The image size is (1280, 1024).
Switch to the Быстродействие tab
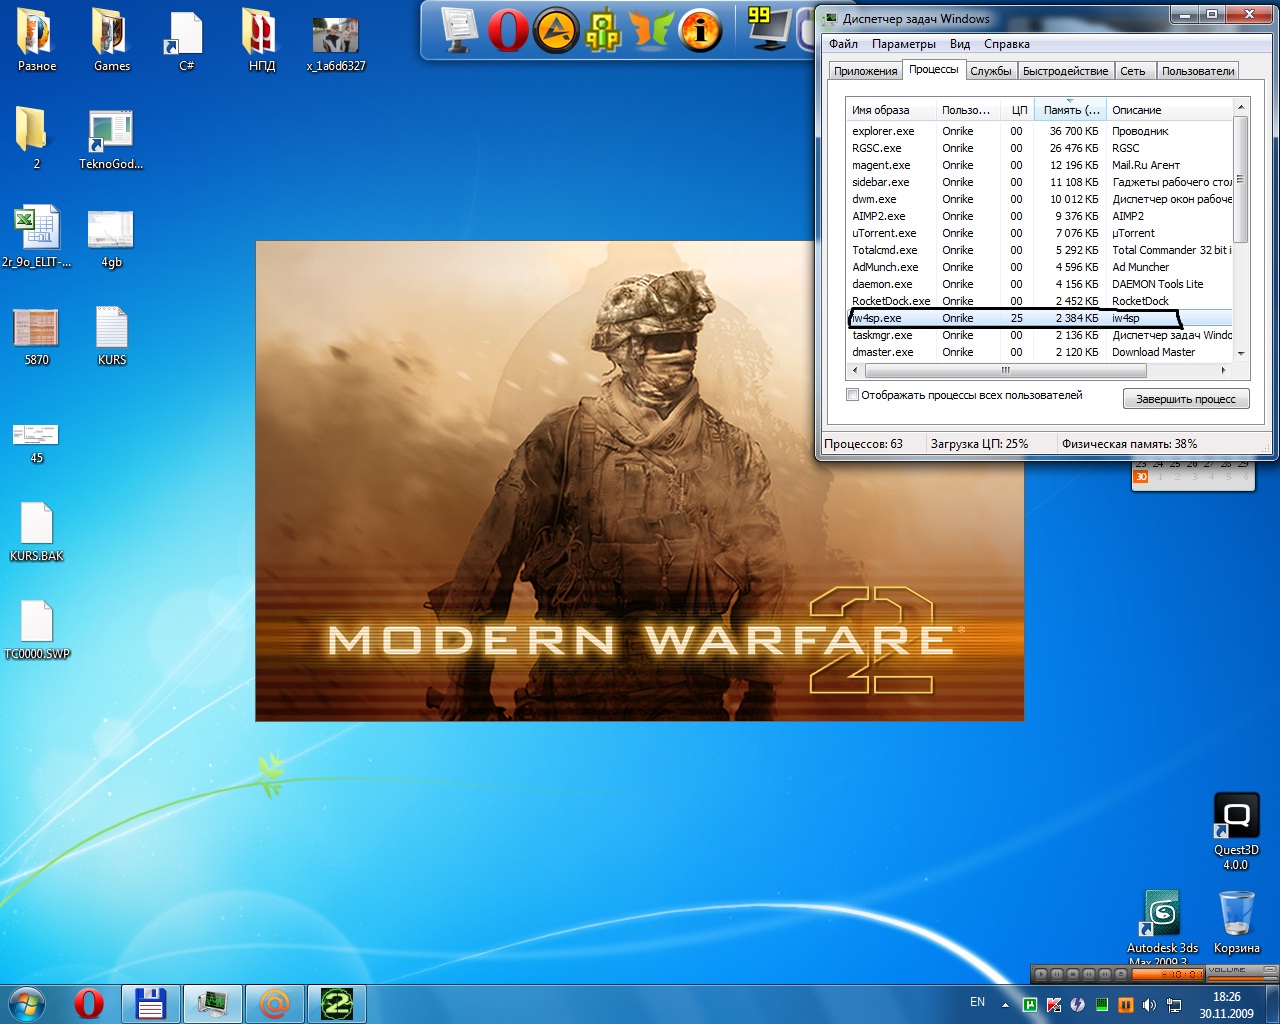click(x=1065, y=71)
